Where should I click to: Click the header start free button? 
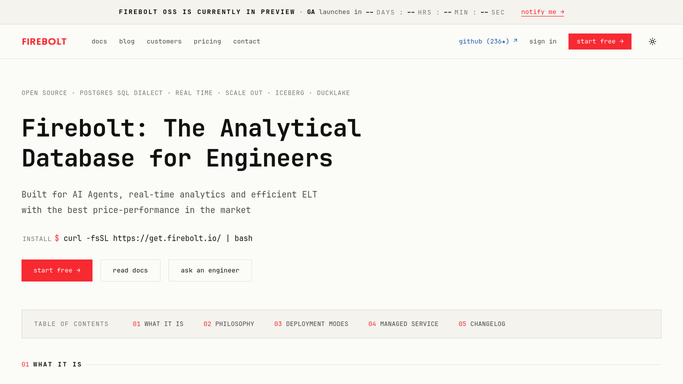[x=600, y=41]
